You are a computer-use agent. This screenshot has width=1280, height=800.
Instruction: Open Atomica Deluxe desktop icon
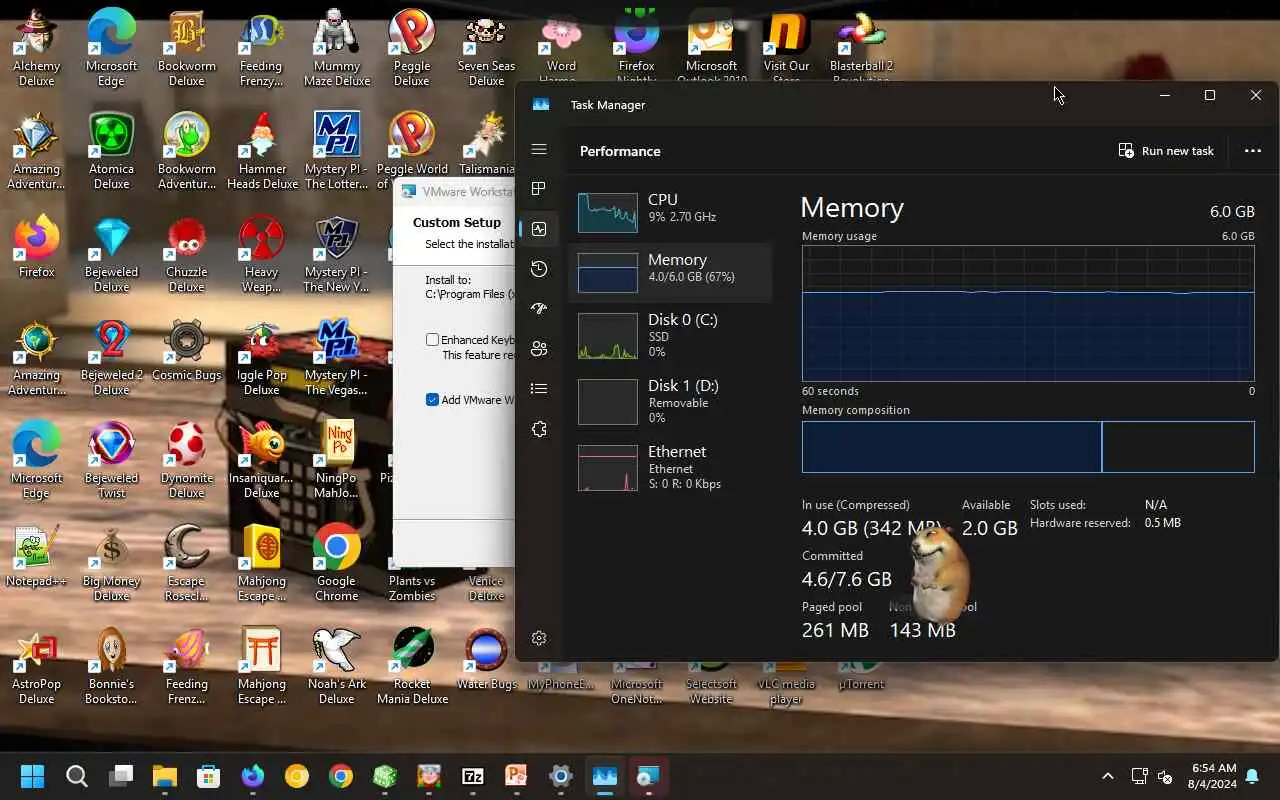coord(111,152)
